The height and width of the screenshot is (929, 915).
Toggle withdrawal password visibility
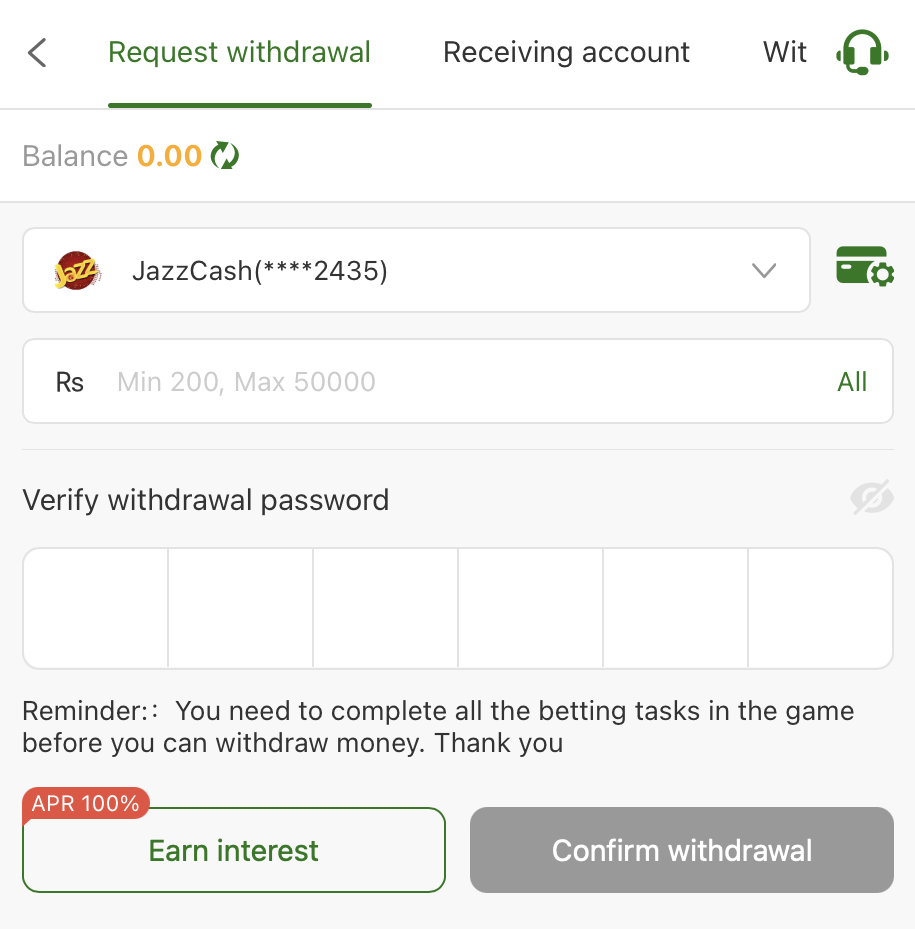(871, 497)
